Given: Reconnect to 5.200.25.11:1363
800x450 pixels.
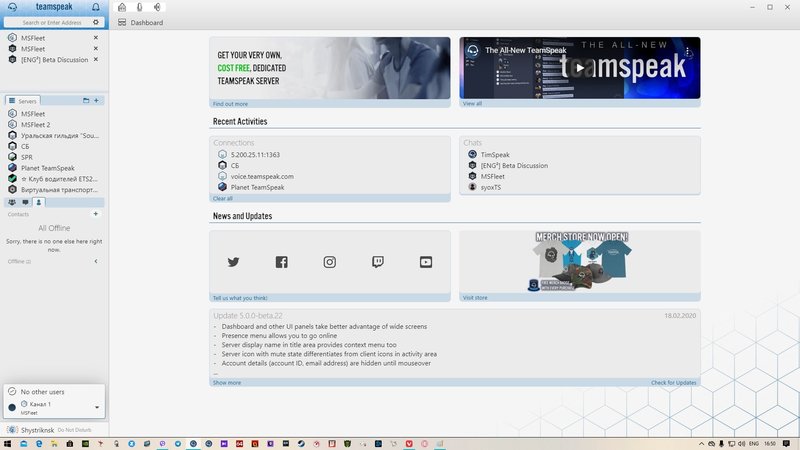Looking at the screenshot, I should tap(255, 155).
